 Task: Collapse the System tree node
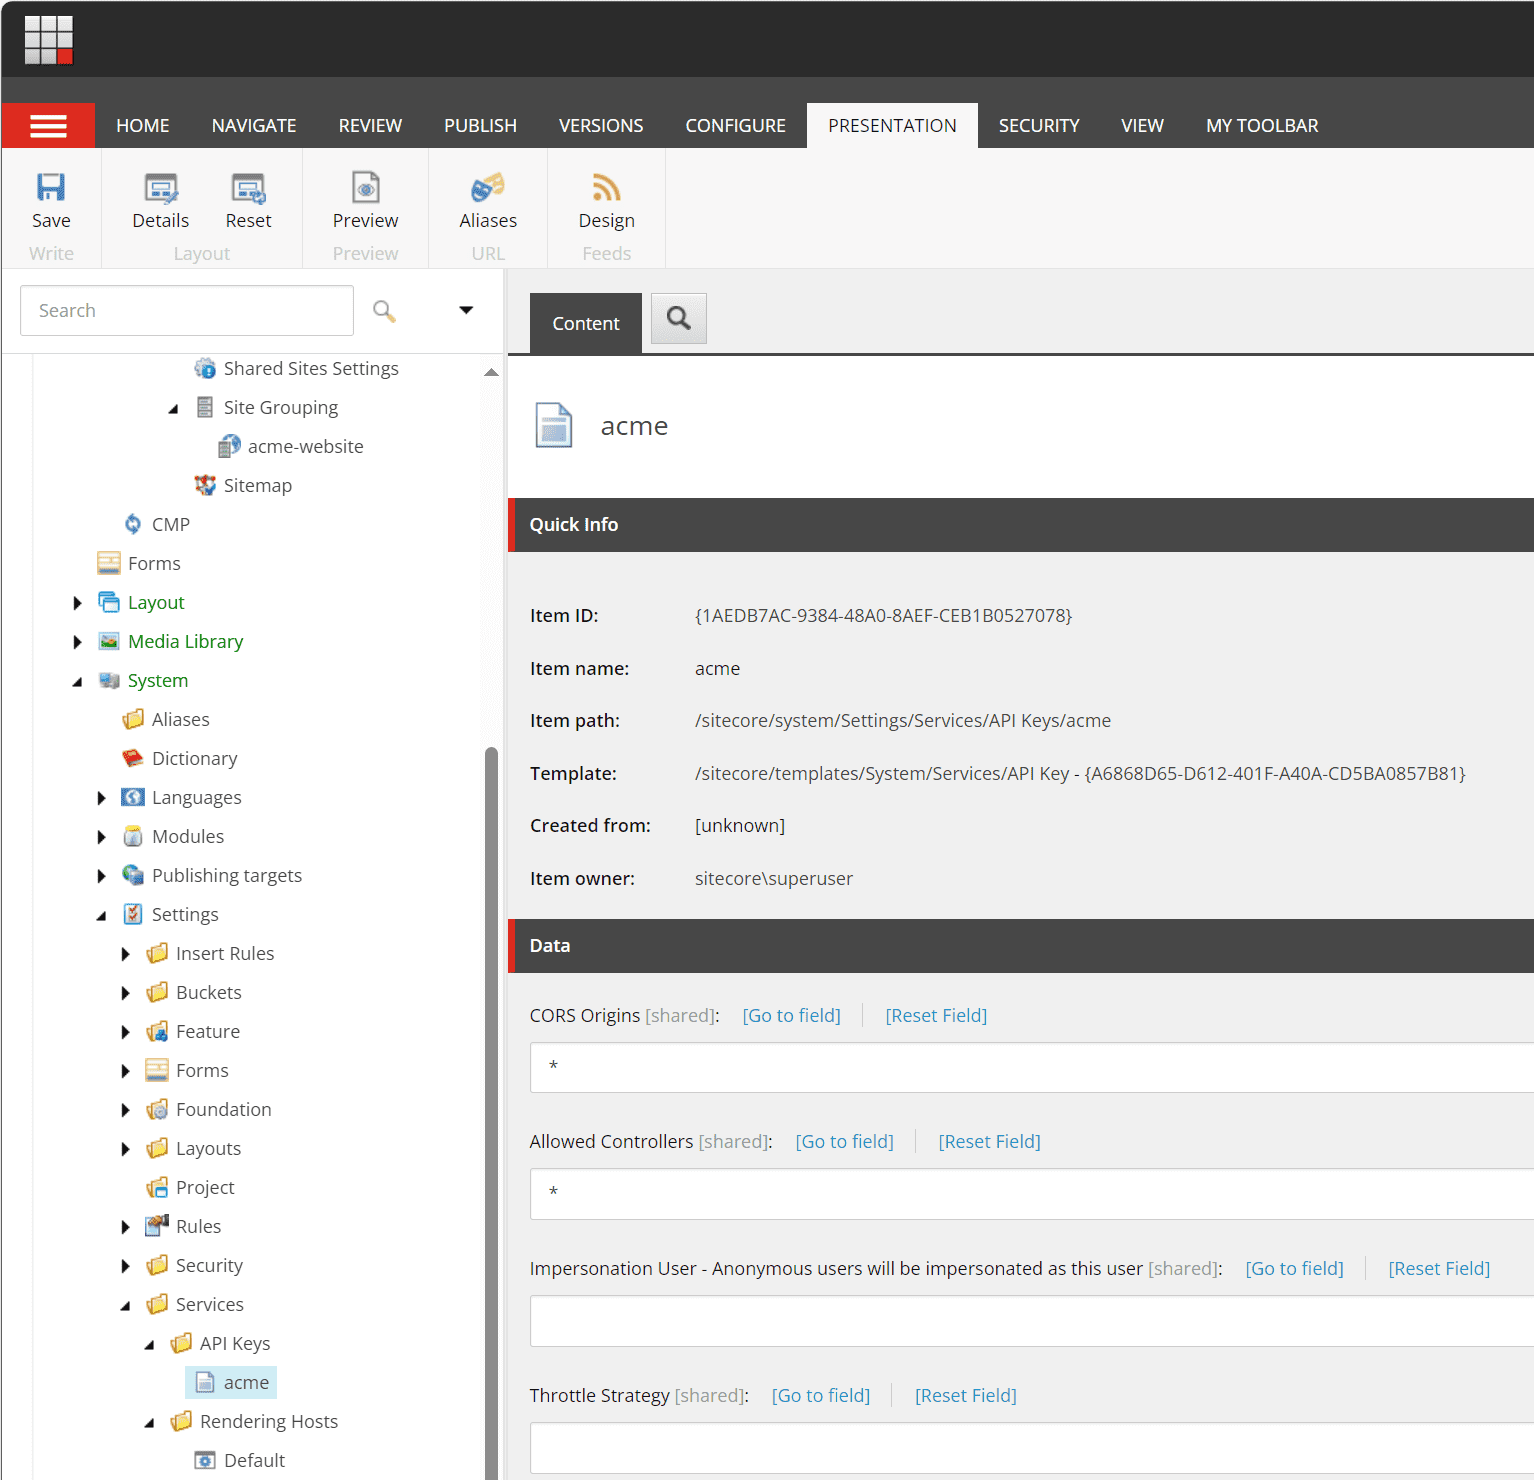click(77, 681)
